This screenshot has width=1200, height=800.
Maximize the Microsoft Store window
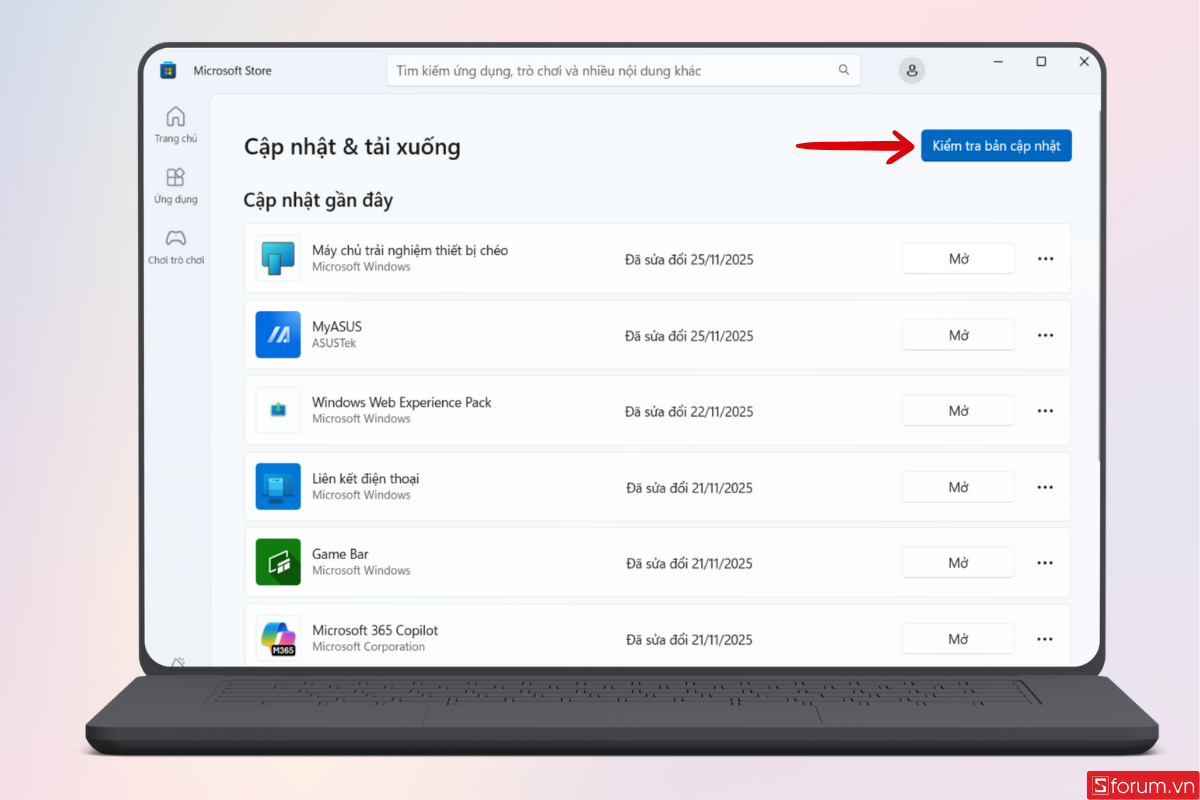[x=1041, y=62]
